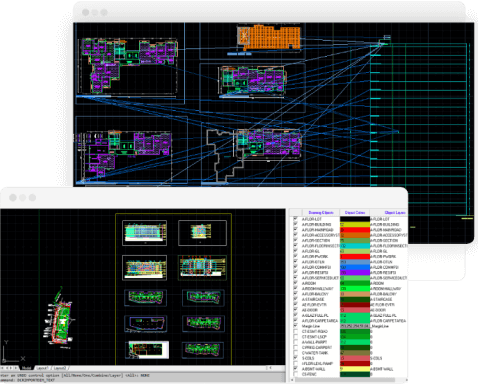Uncheck the A-BSMT WALL row checkbox
The width and height of the screenshot is (478, 384).
295,369
